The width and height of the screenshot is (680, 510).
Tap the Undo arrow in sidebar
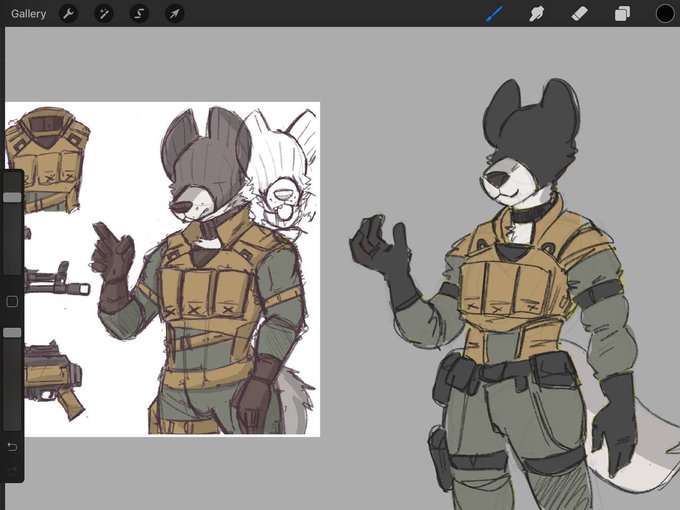point(12,446)
